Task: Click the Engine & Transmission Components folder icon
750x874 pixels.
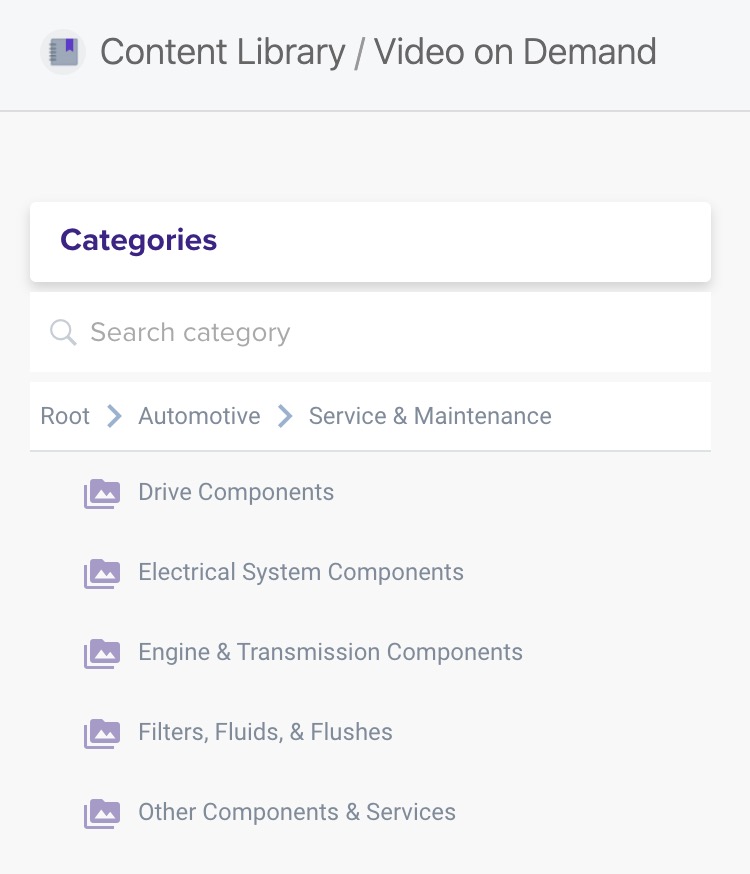Action: click(x=102, y=653)
